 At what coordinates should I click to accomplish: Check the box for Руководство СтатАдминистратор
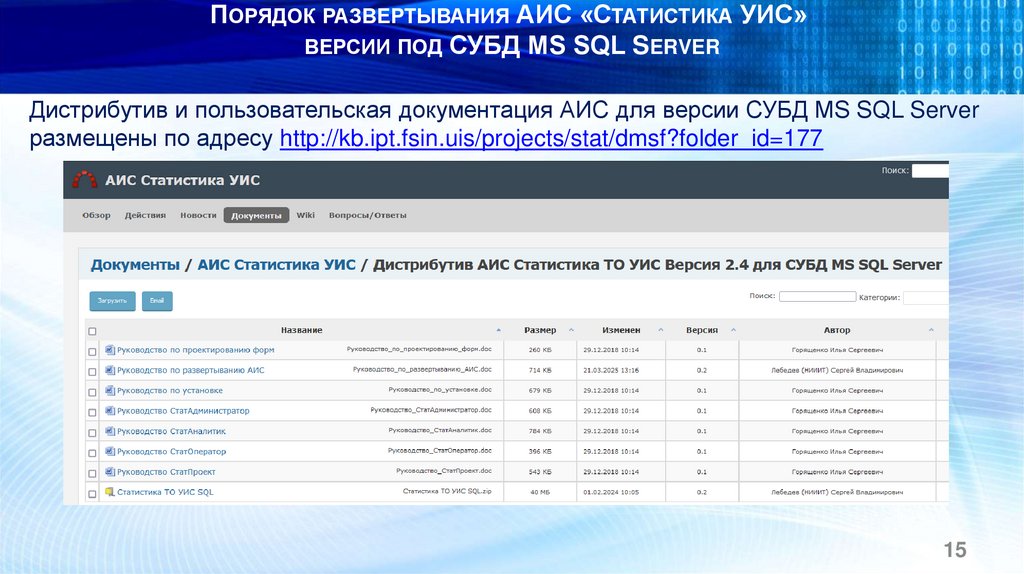[x=92, y=412]
